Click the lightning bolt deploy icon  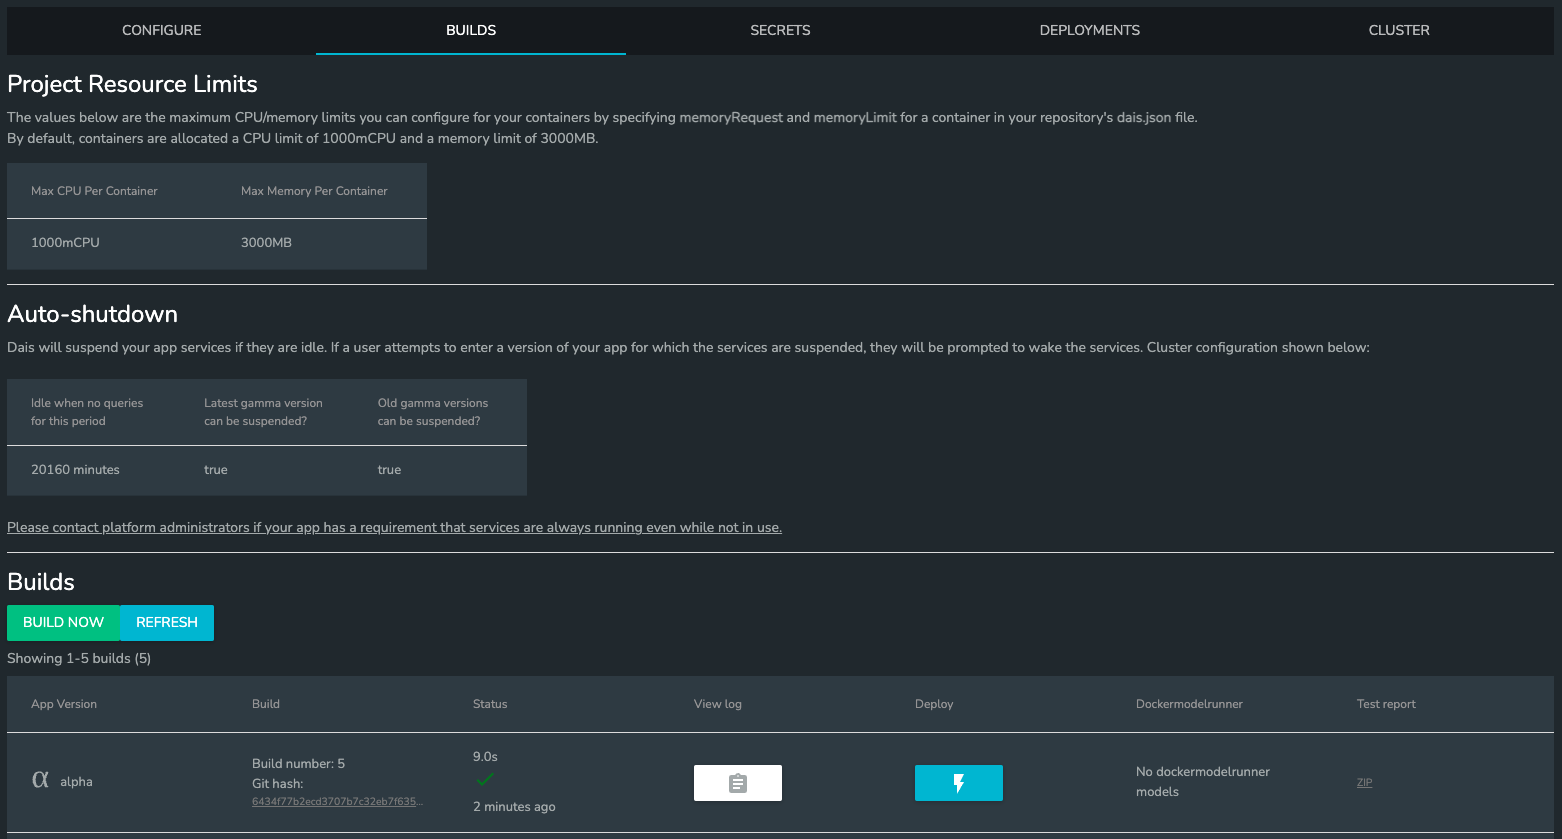click(959, 783)
